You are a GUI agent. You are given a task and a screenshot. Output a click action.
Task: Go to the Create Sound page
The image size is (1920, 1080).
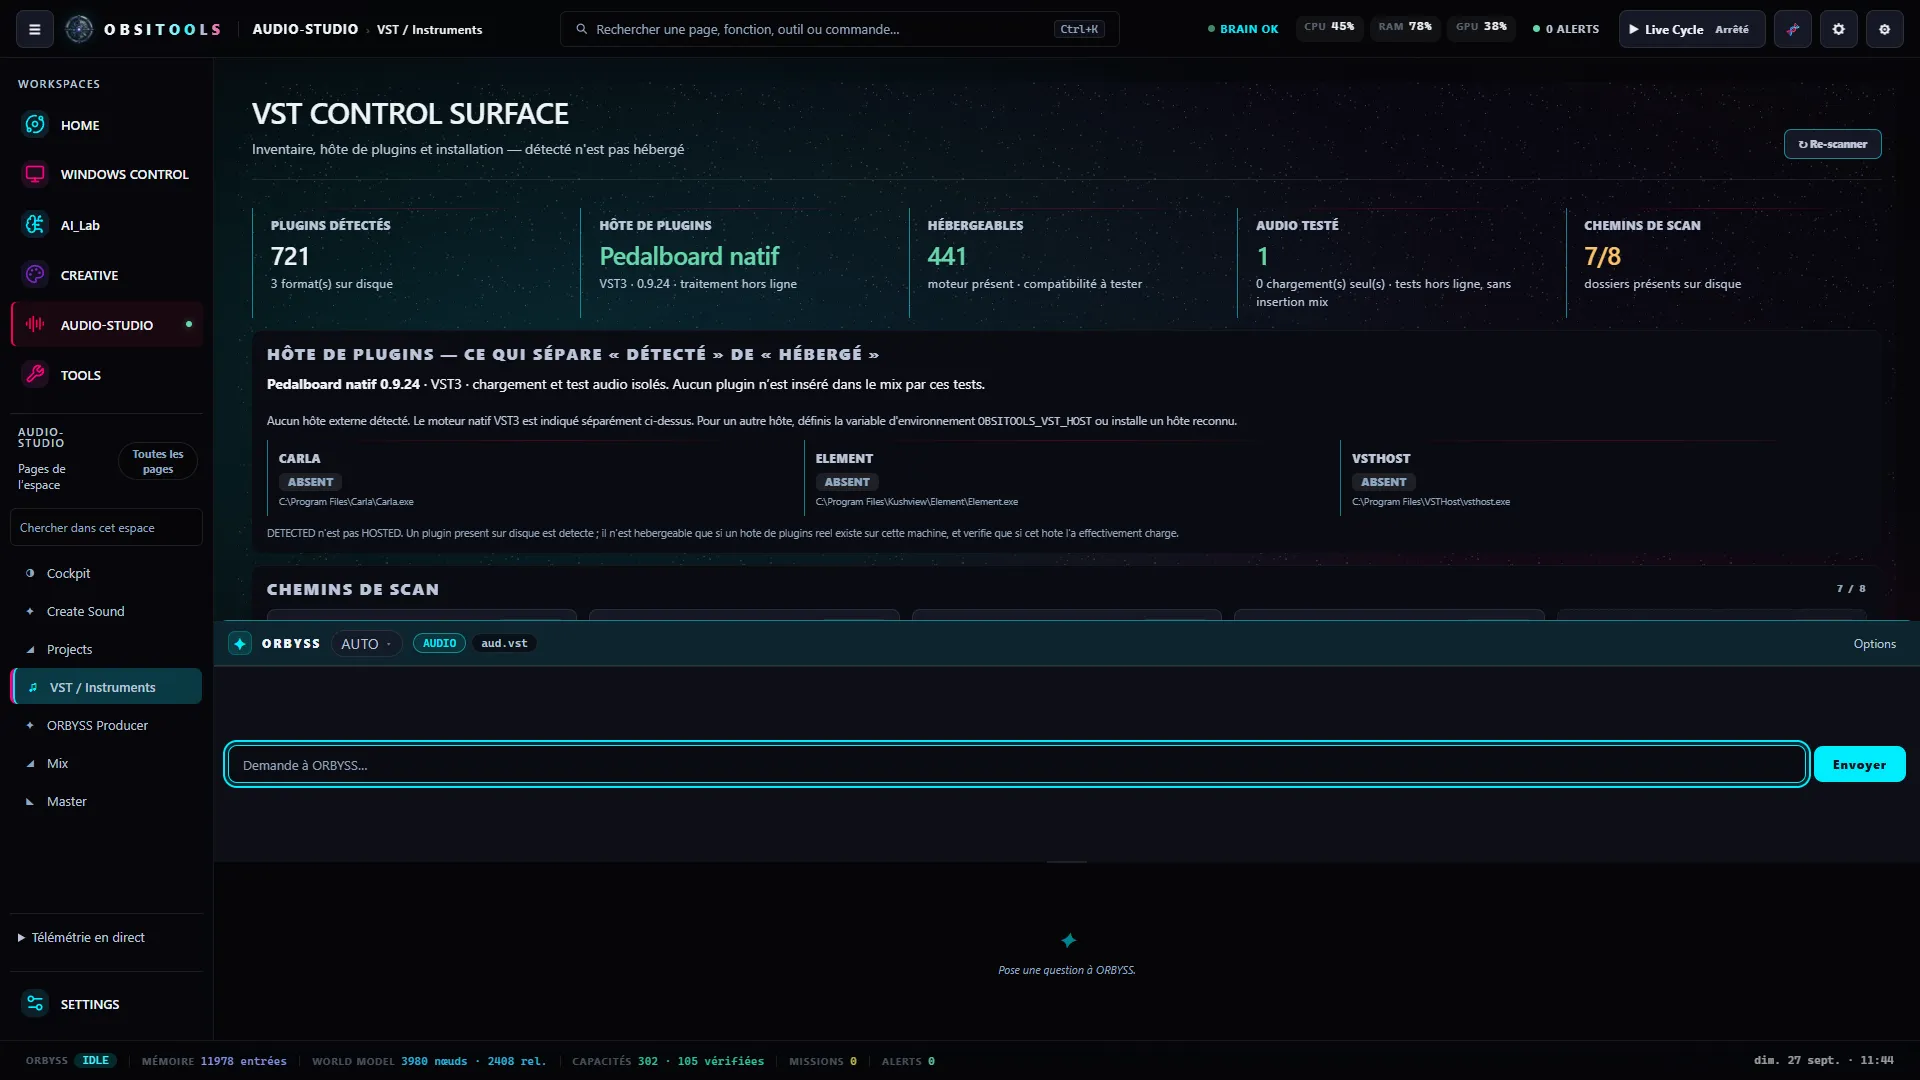tap(107, 611)
